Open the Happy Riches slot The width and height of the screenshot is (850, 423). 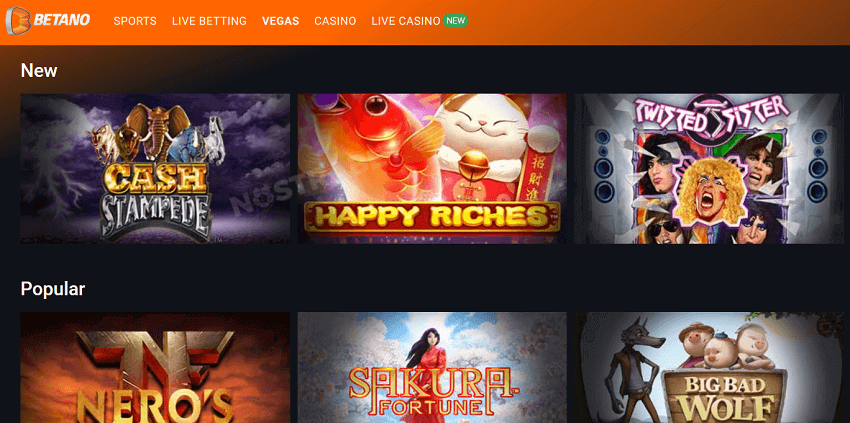click(x=432, y=169)
